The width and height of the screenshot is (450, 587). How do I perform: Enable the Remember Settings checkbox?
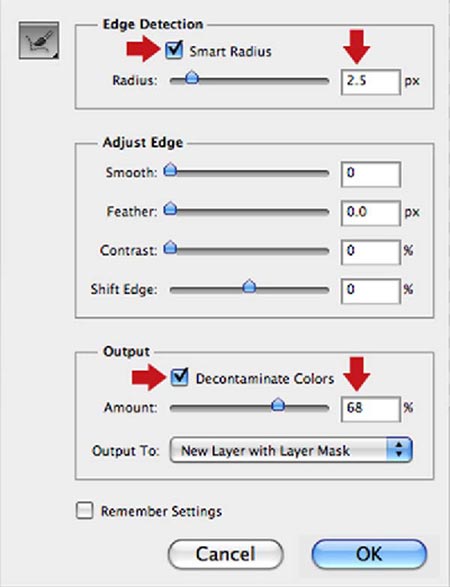[85, 511]
